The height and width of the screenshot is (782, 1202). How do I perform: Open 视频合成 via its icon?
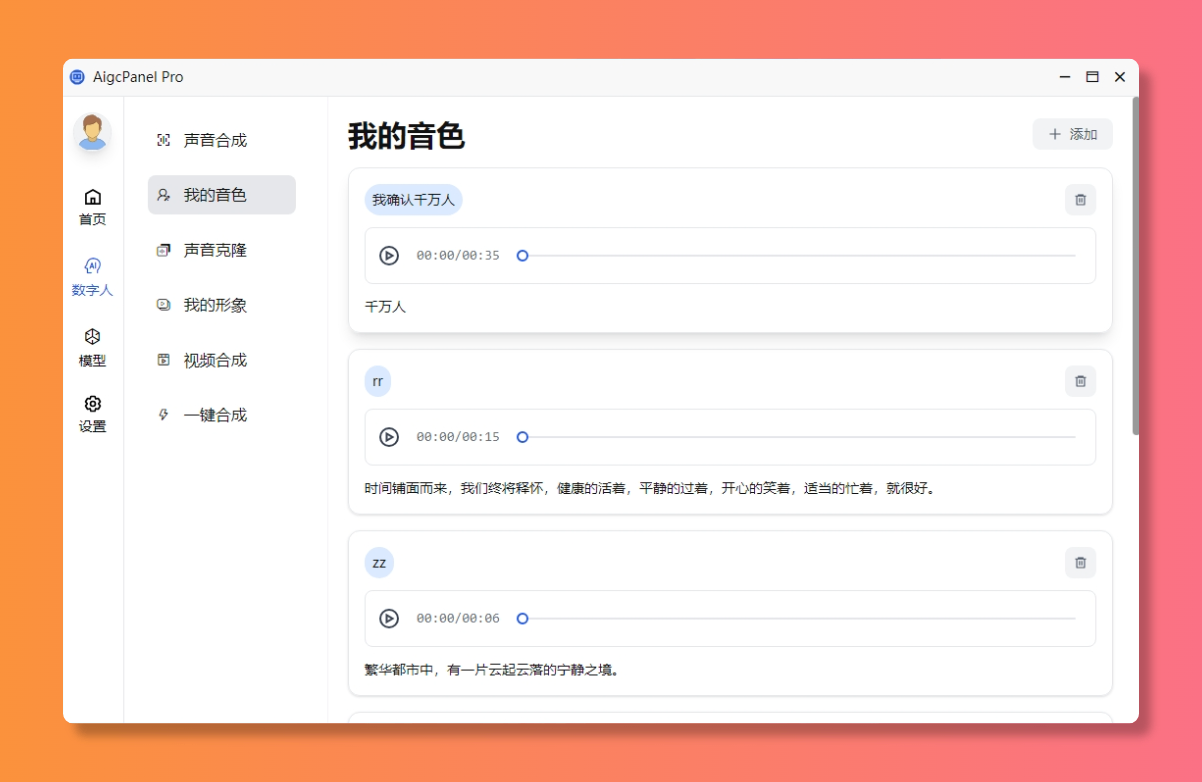pyautogui.click(x=163, y=360)
